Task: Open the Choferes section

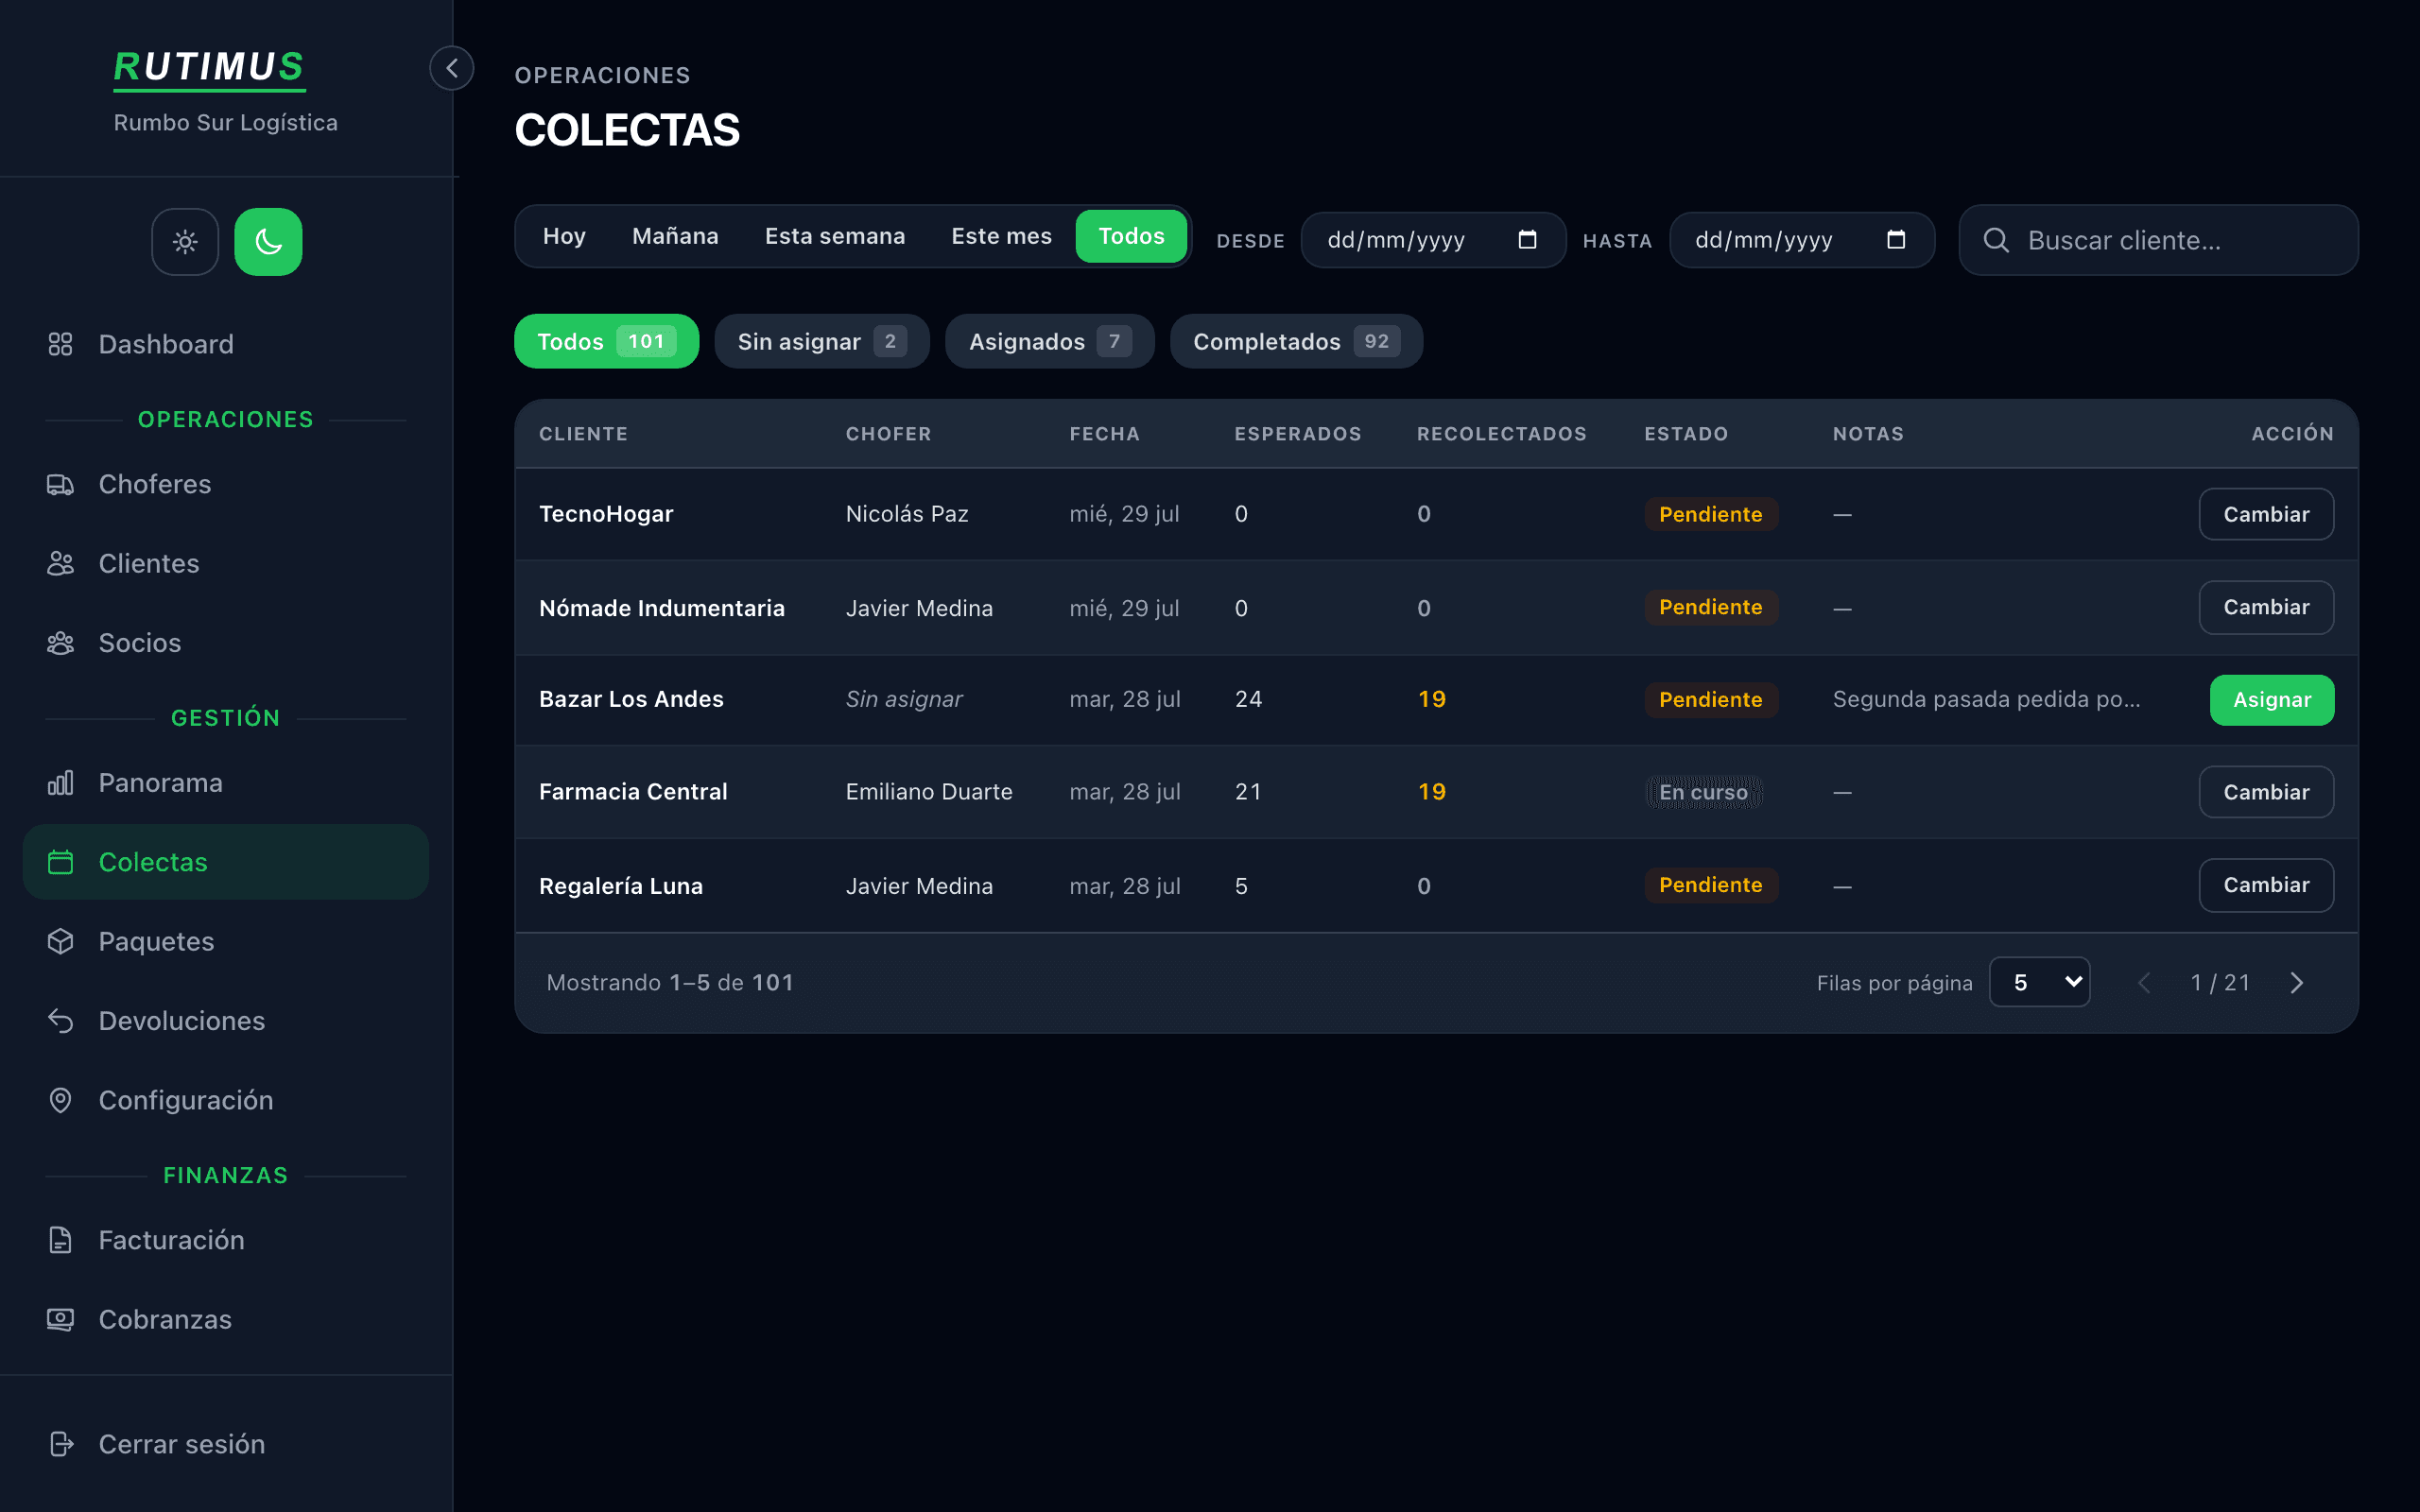Action: [x=226, y=484]
